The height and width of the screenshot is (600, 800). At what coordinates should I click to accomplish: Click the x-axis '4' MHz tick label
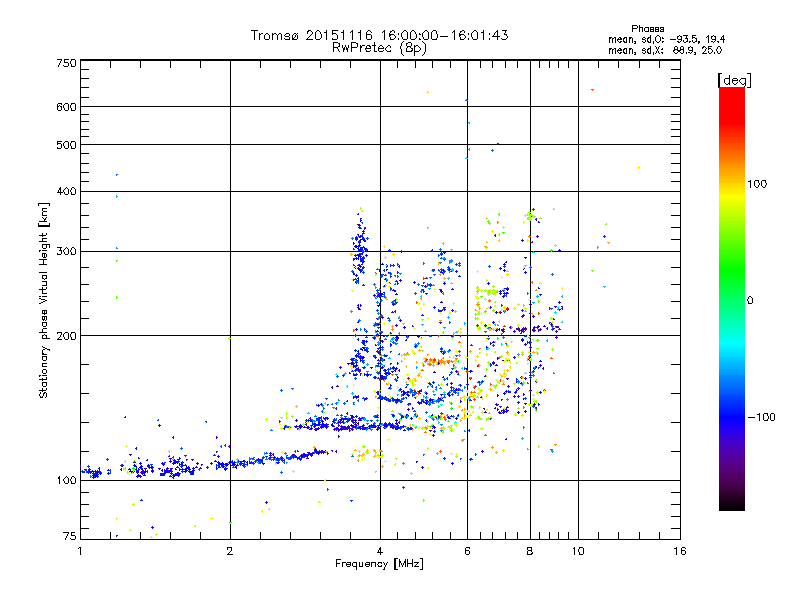point(380,551)
